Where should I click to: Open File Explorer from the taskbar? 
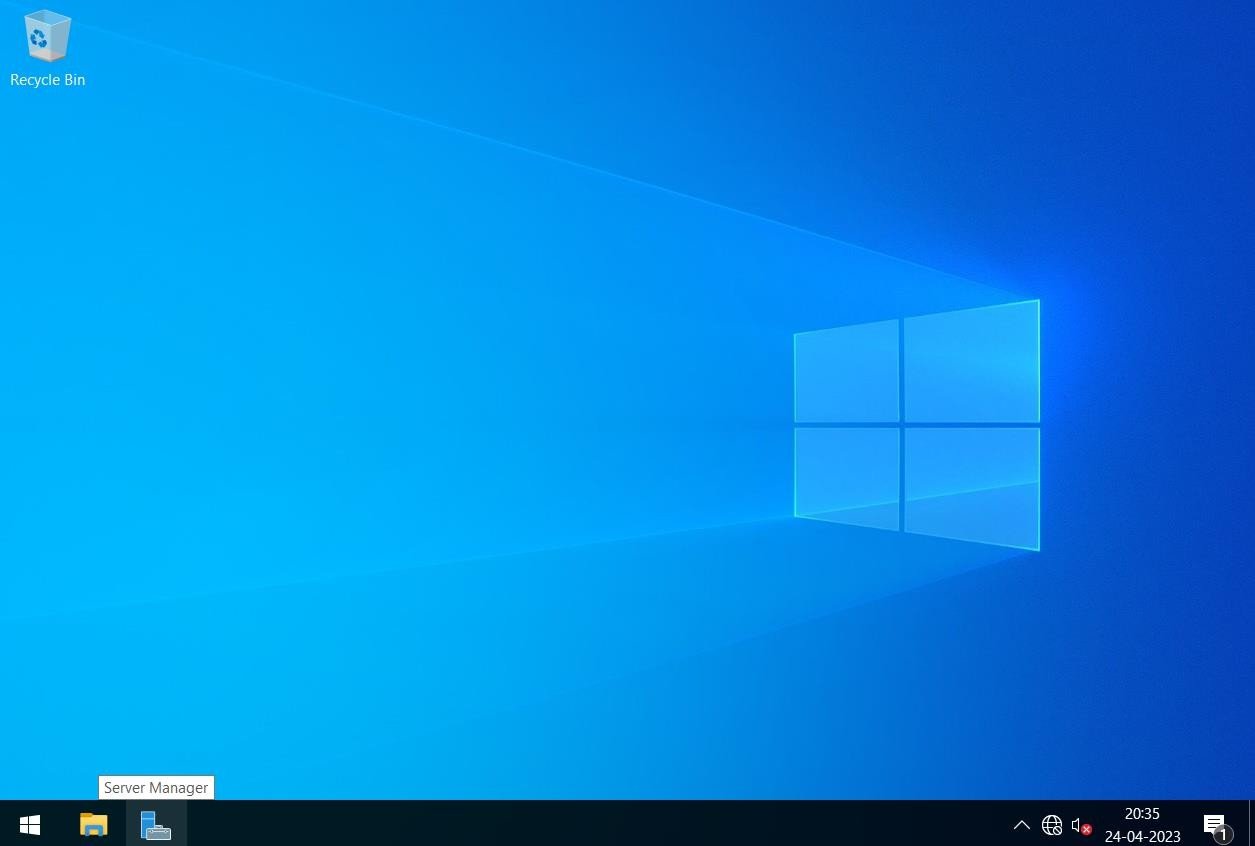click(93, 824)
